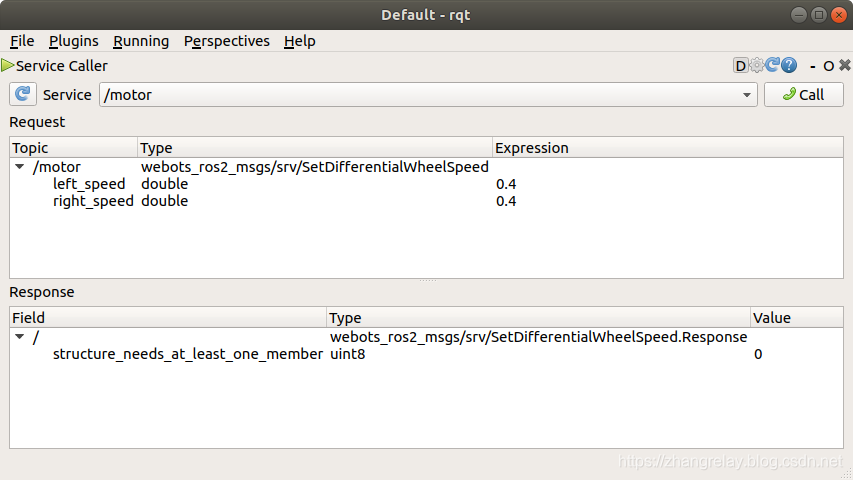
Task: Click the uint8 type cell
Action: (348, 354)
